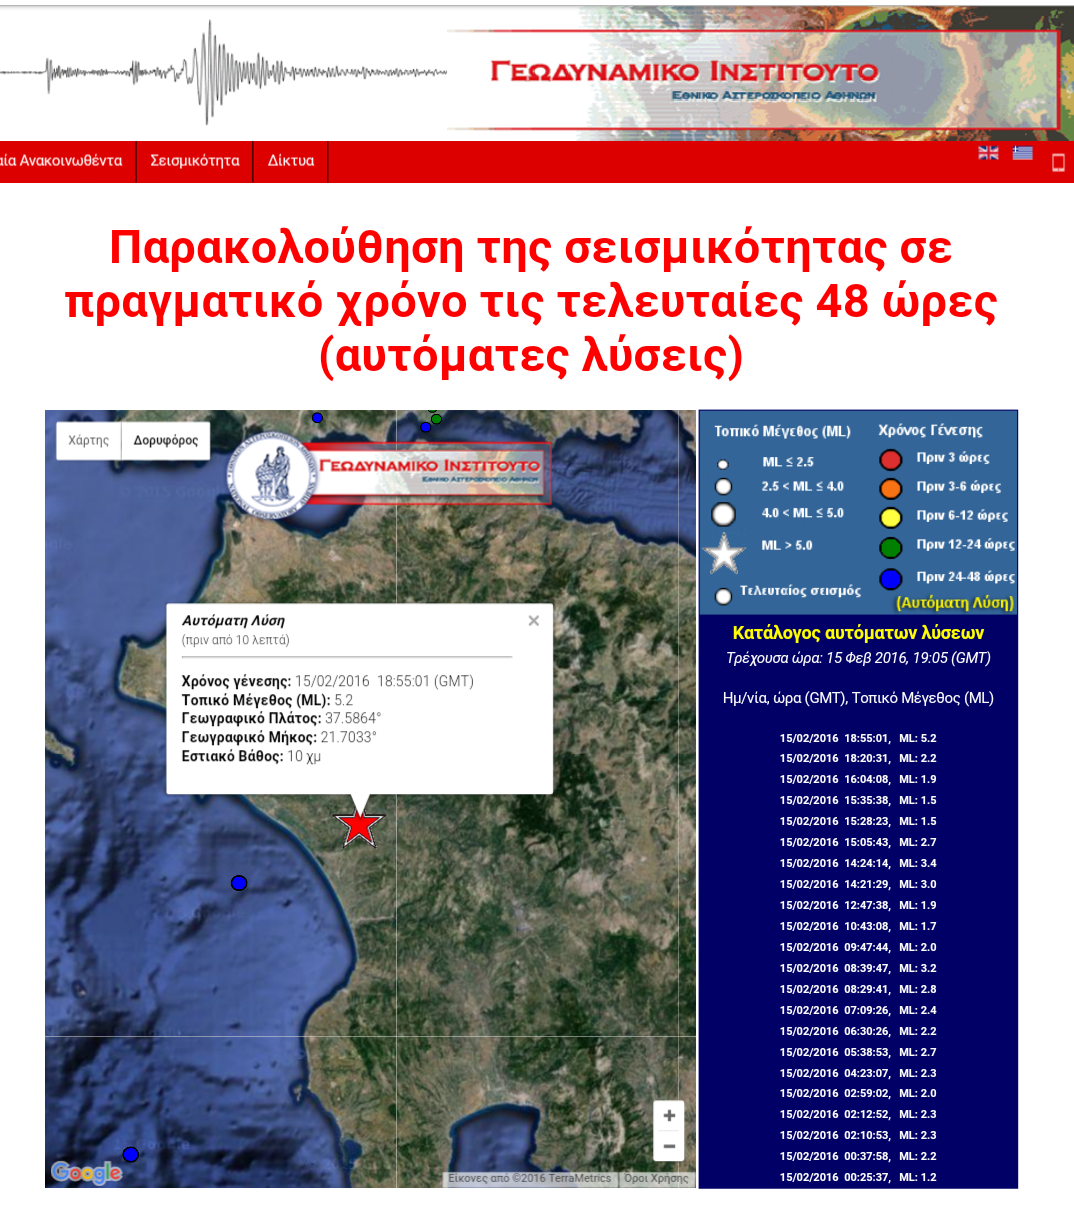Viewport: 1074px width, 1218px height.
Task: Click the Εικόνες από ©2016 TerraMetrics attribution
Action: tap(530, 1178)
